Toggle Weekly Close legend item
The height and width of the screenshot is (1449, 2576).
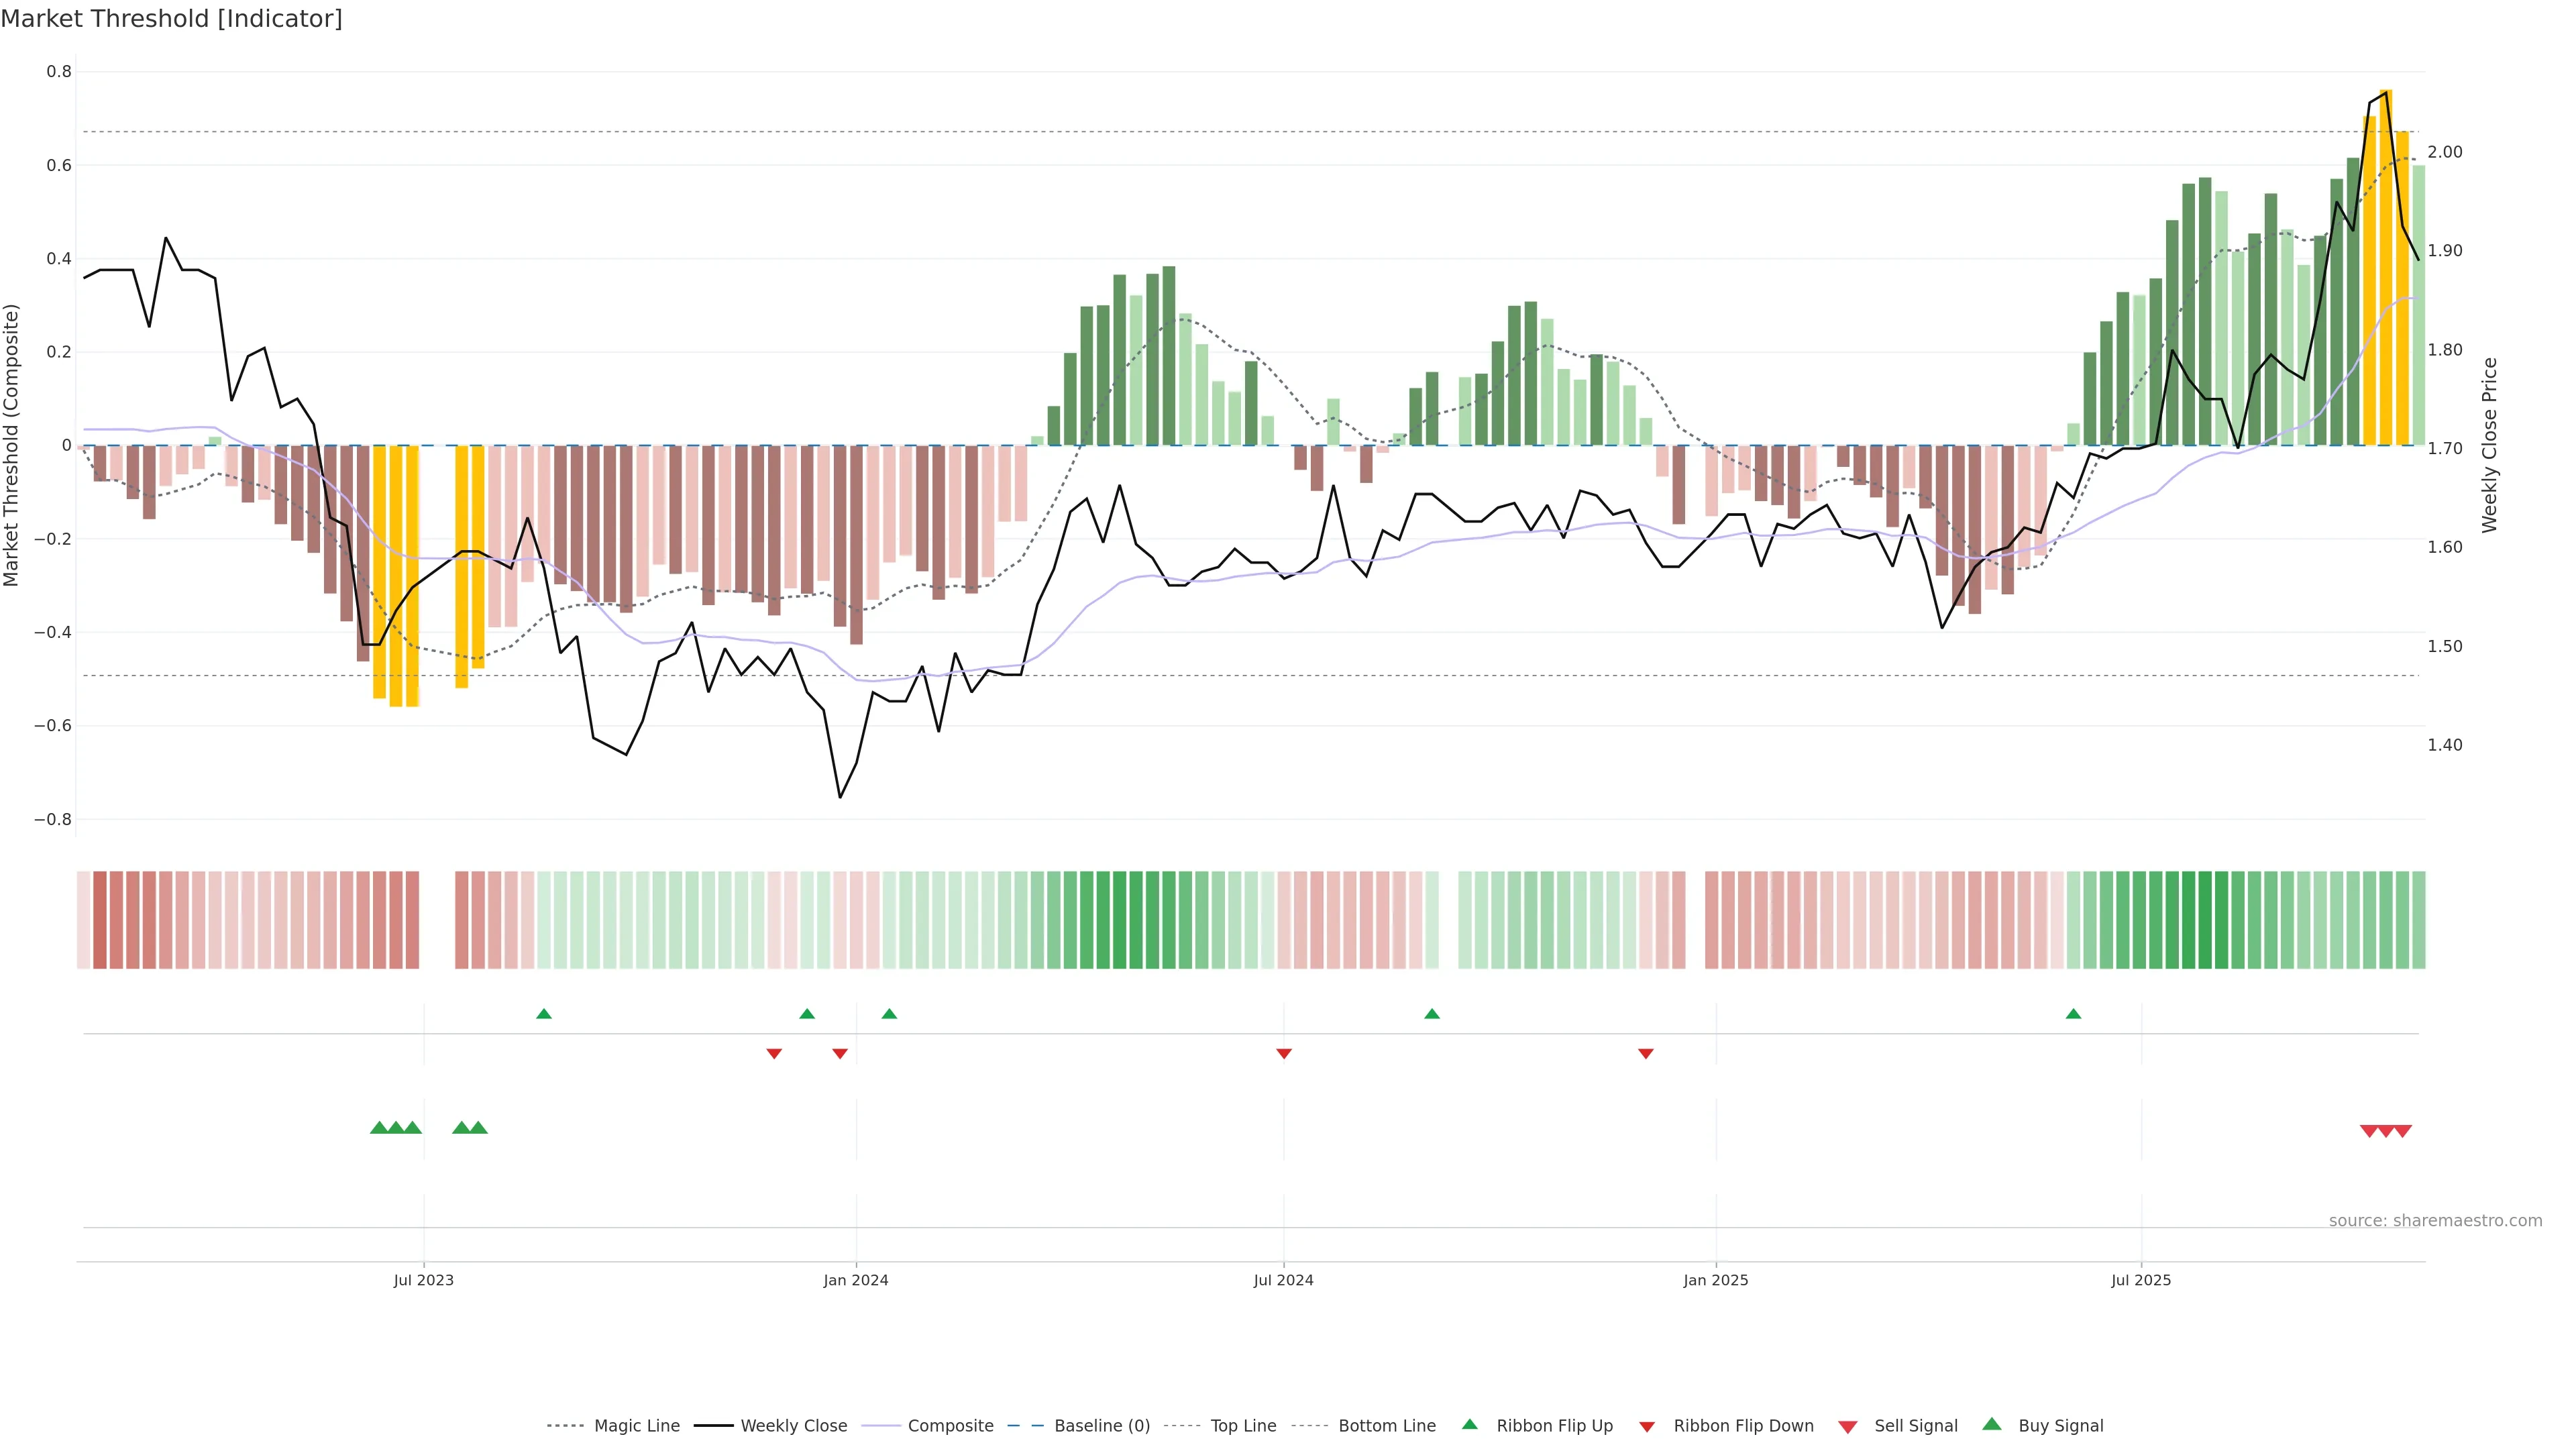pyautogui.click(x=793, y=1426)
